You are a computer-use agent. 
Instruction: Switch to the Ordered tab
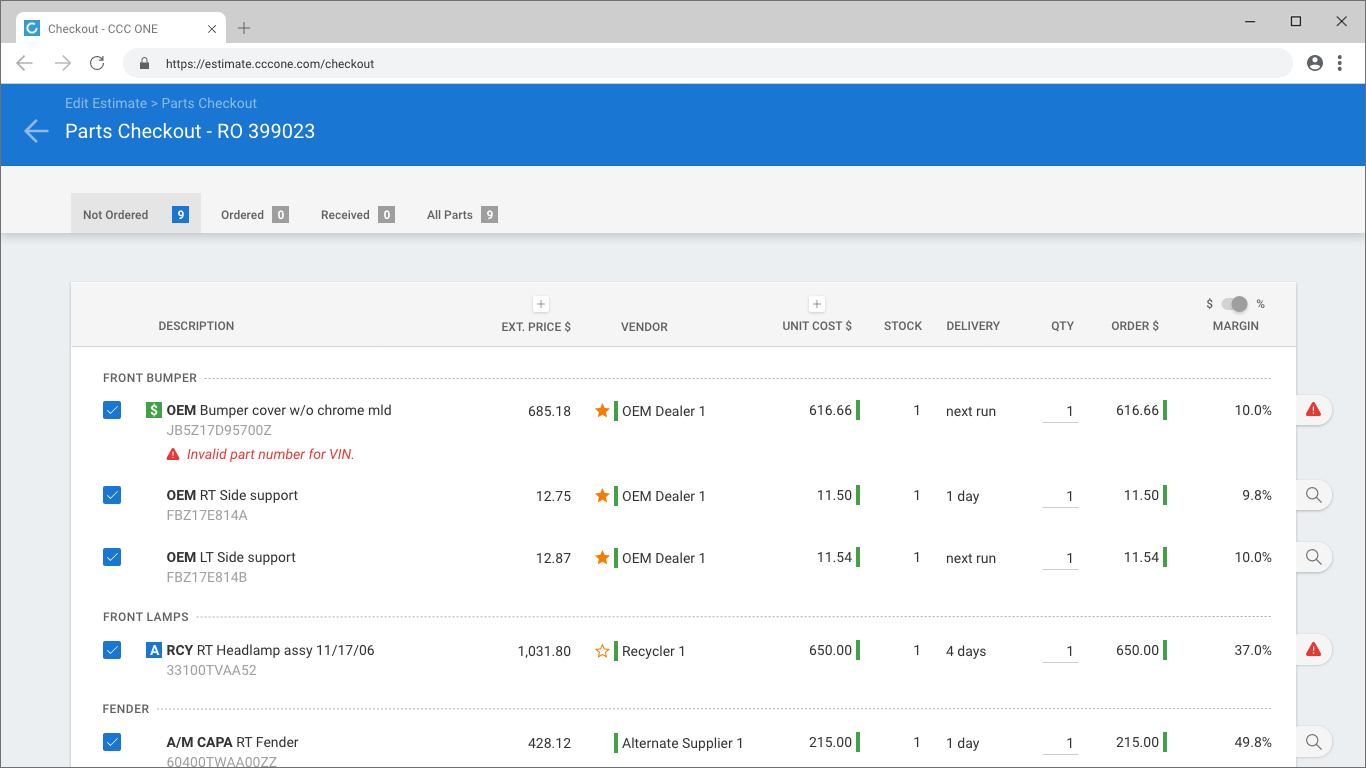(254, 214)
